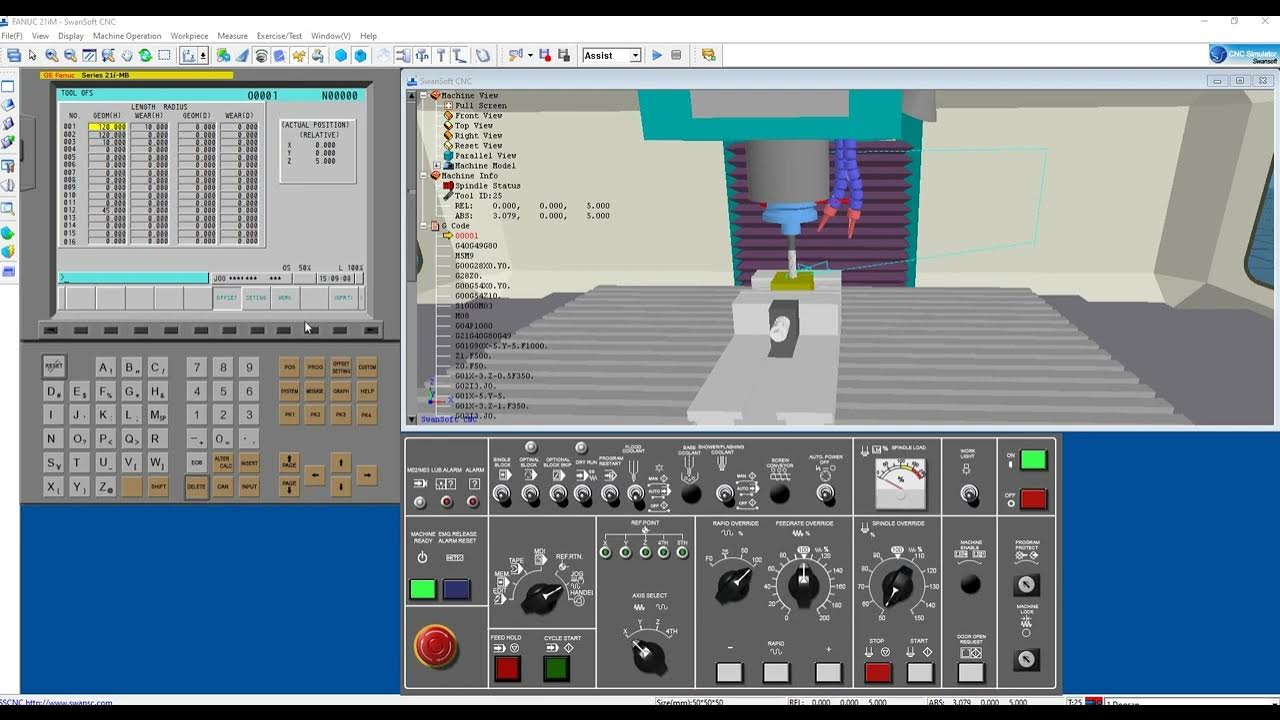Click the PROG function key
Screen dimensions: 1280x720
tap(315, 367)
